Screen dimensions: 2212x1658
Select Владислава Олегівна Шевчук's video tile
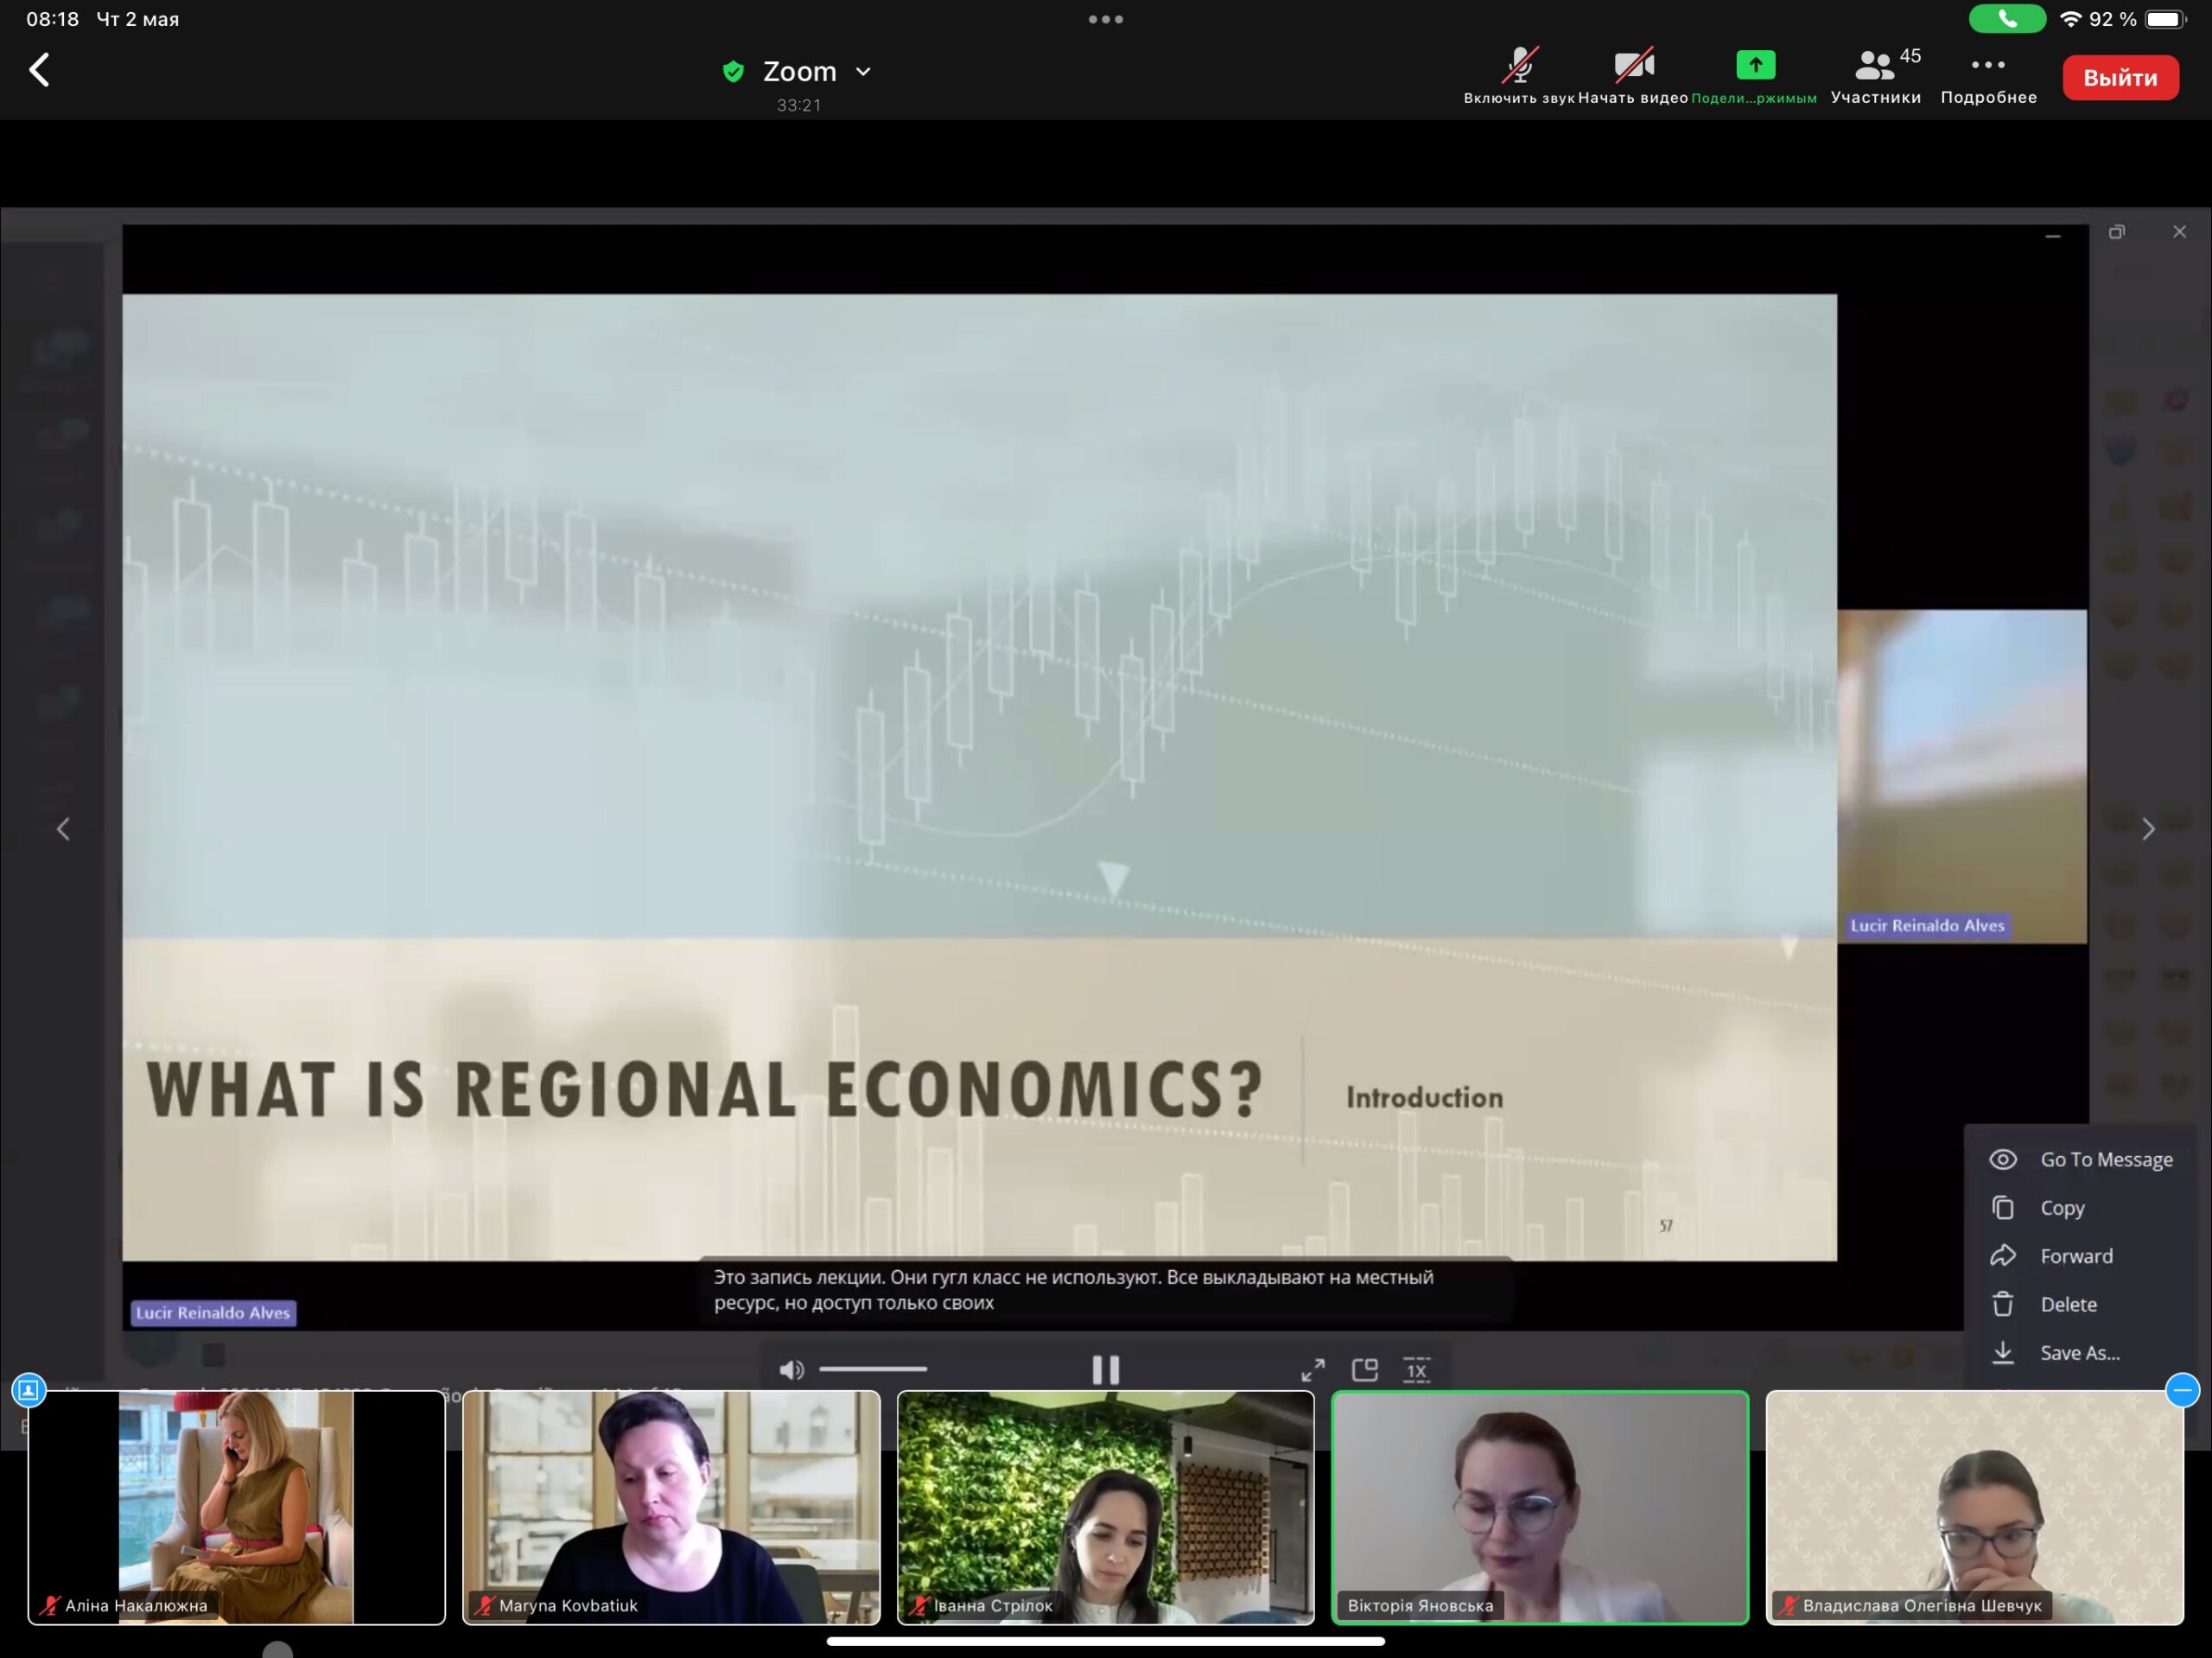point(1975,1507)
